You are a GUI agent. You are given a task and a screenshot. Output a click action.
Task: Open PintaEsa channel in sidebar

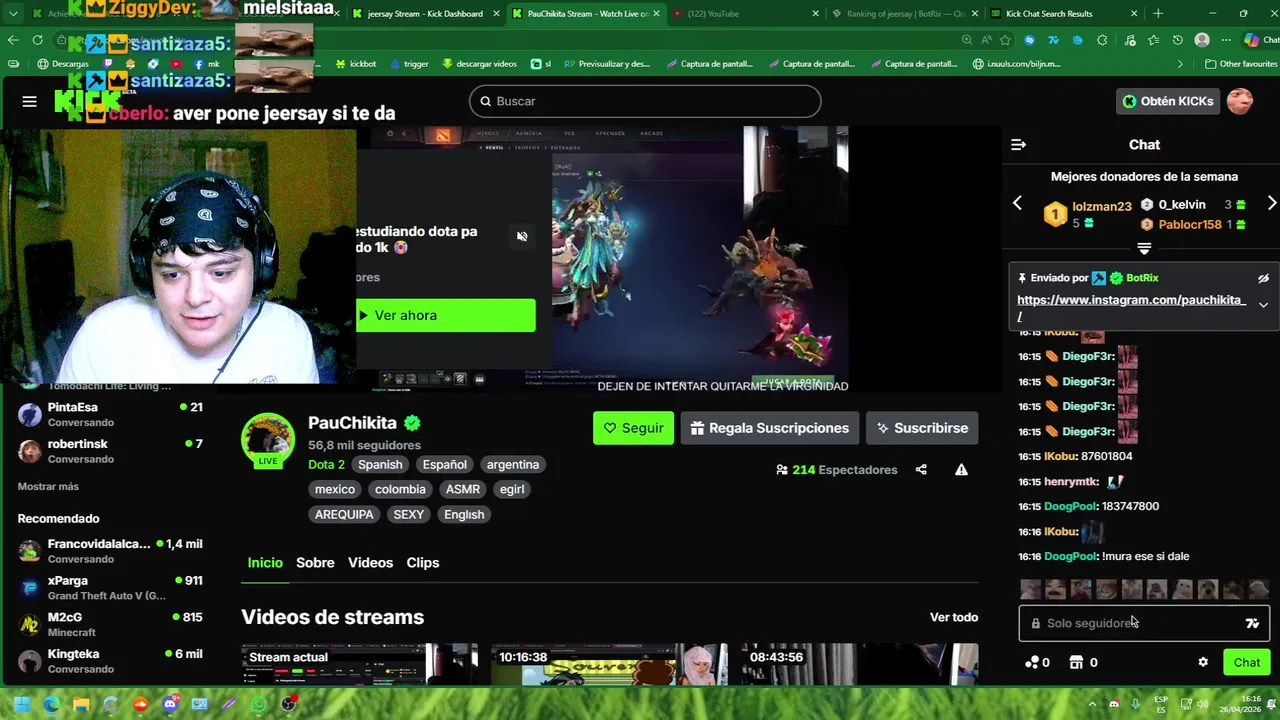(110, 414)
